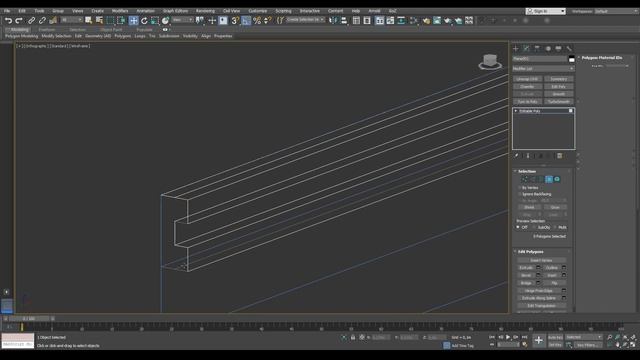Open the Render Setup teapot icon
Viewport: 640px width, 360px height.
click(437, 20)
